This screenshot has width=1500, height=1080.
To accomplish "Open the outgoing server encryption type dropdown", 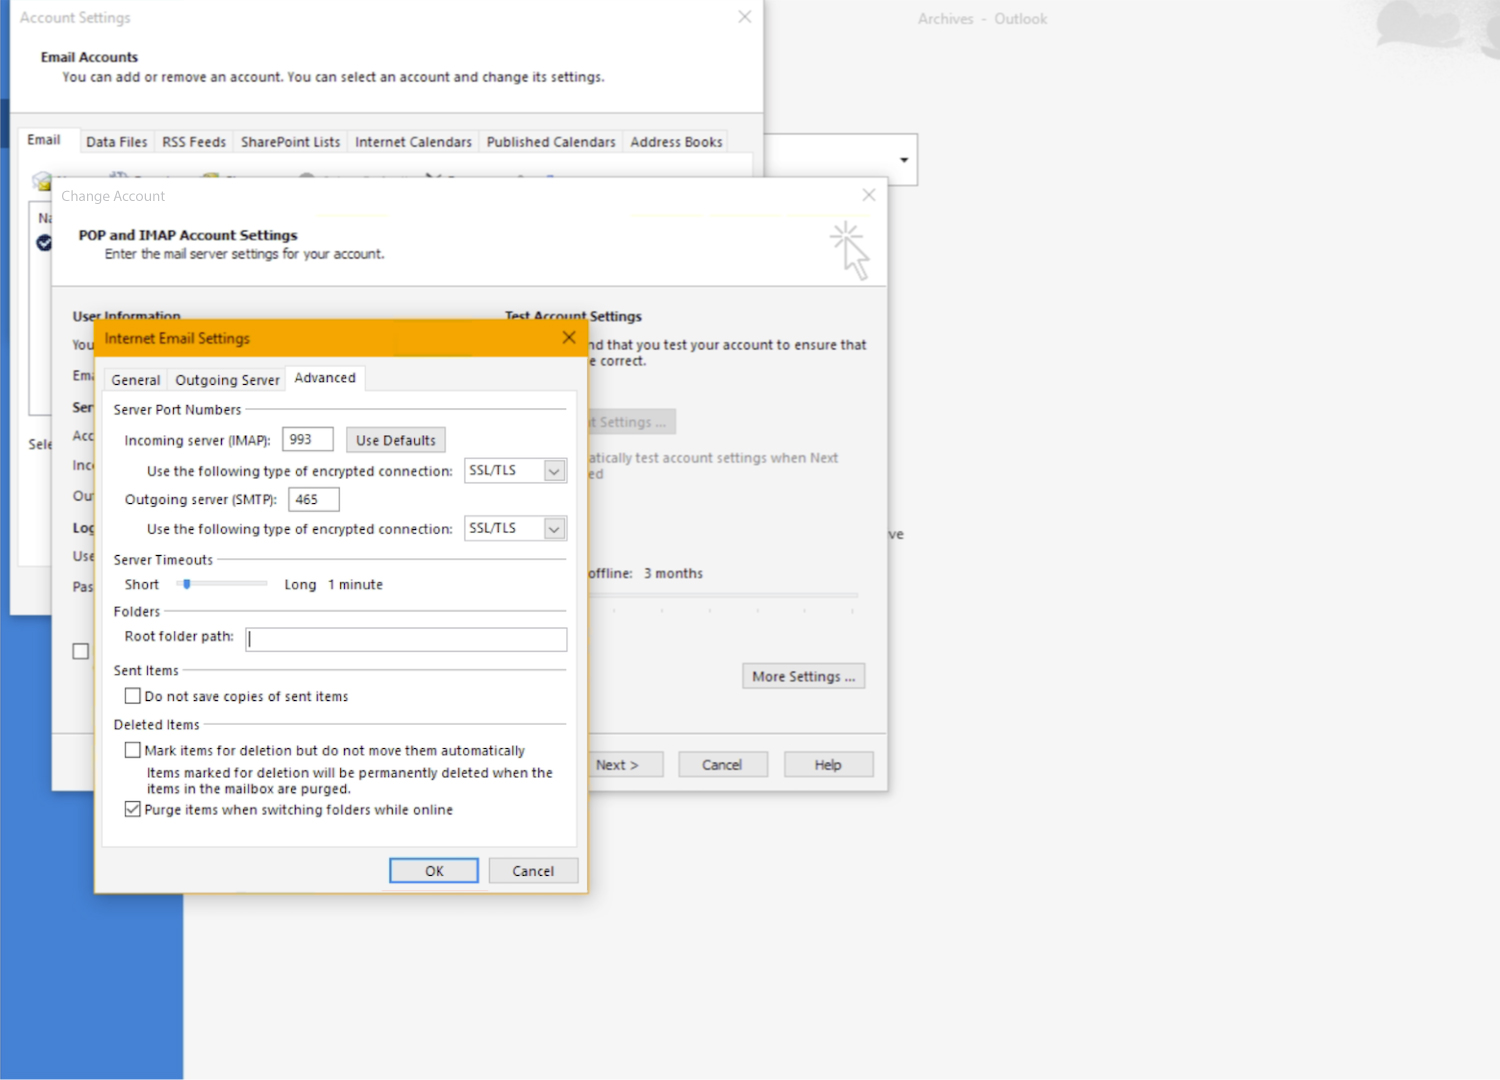I will 554,529.
